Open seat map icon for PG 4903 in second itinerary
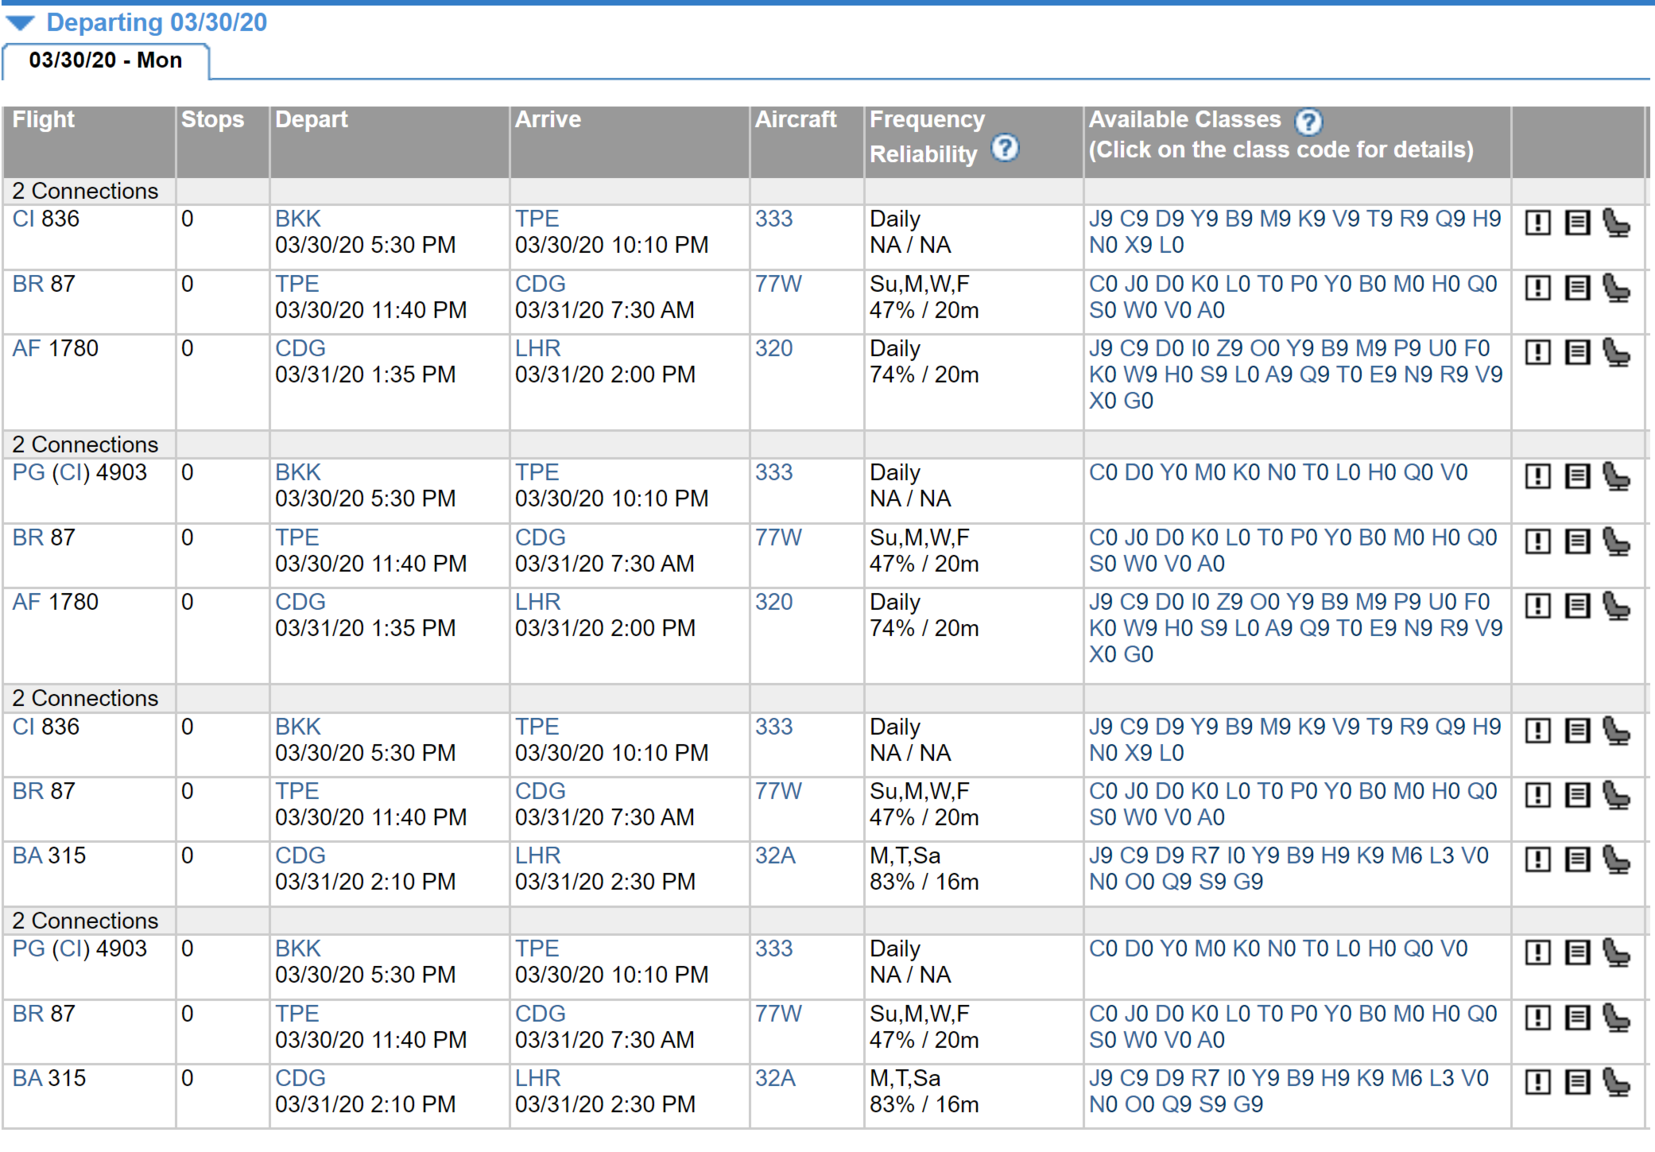 (x=1617, y=476)
